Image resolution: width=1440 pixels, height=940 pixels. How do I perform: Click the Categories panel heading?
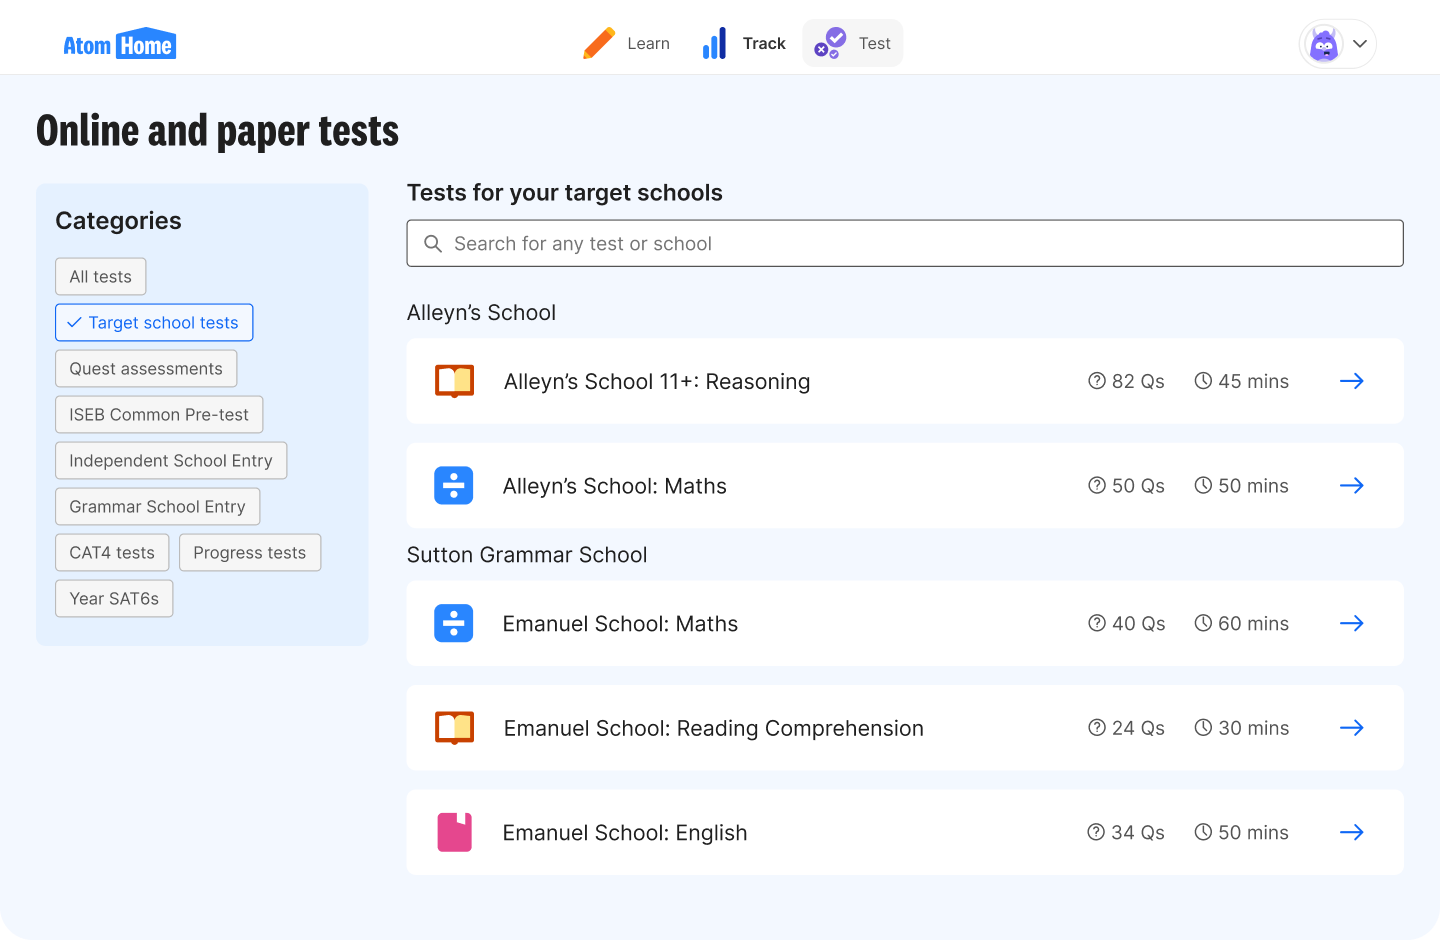click(x=118, y=221)
